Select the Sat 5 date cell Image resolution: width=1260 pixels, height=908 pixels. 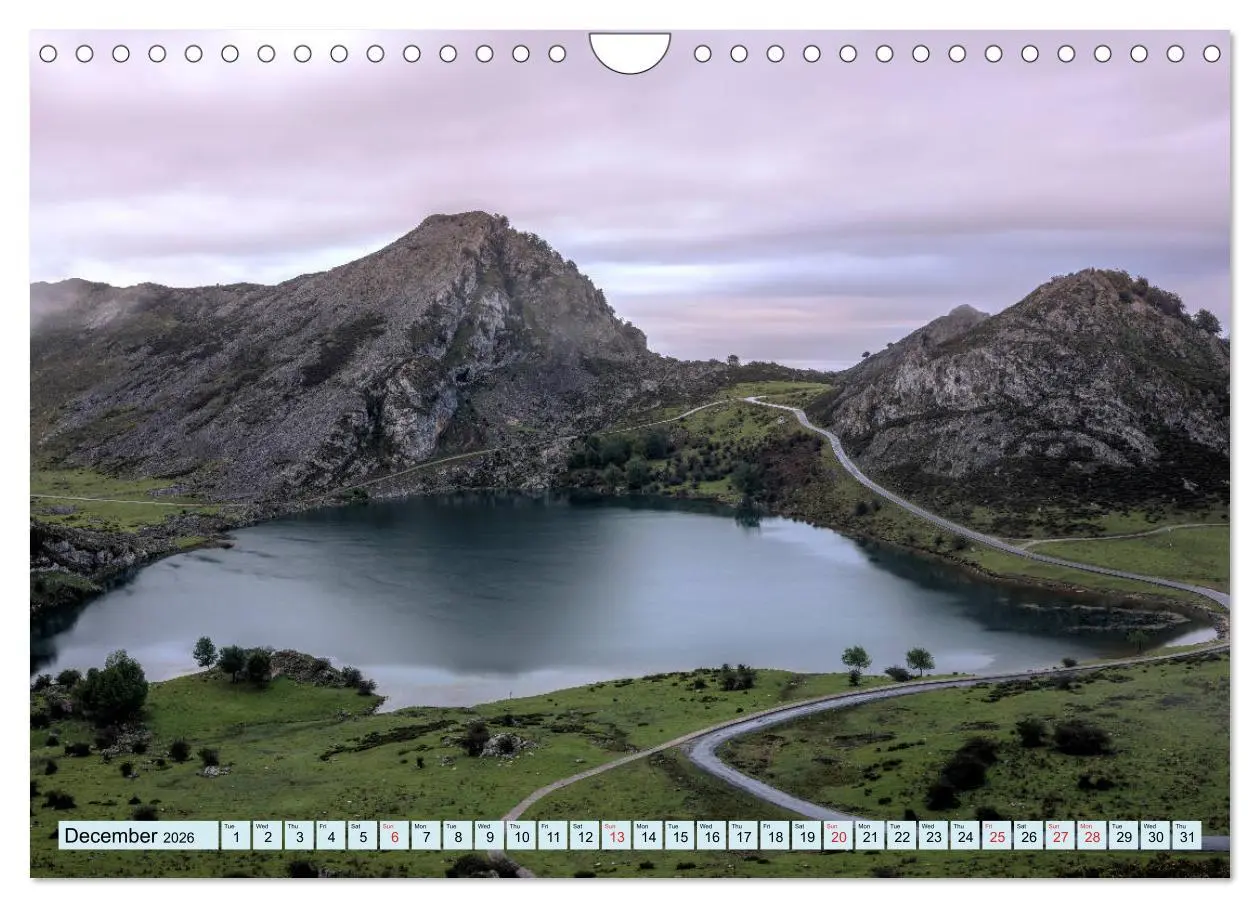click(362, 836)
